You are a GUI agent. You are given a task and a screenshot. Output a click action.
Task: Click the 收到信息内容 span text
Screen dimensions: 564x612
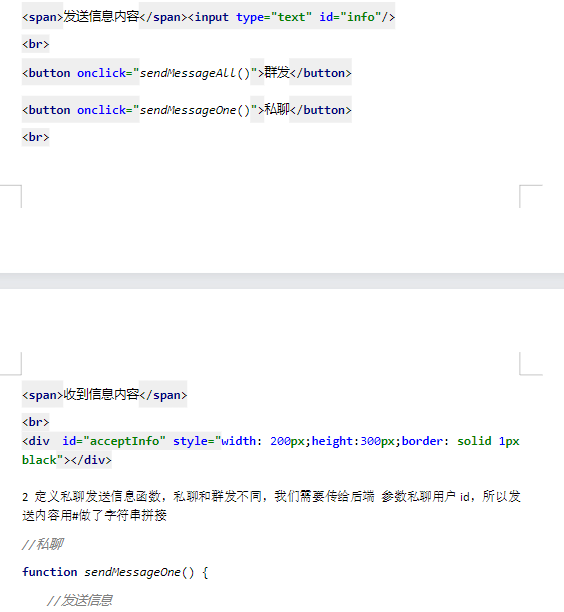(x=101, y=394)
